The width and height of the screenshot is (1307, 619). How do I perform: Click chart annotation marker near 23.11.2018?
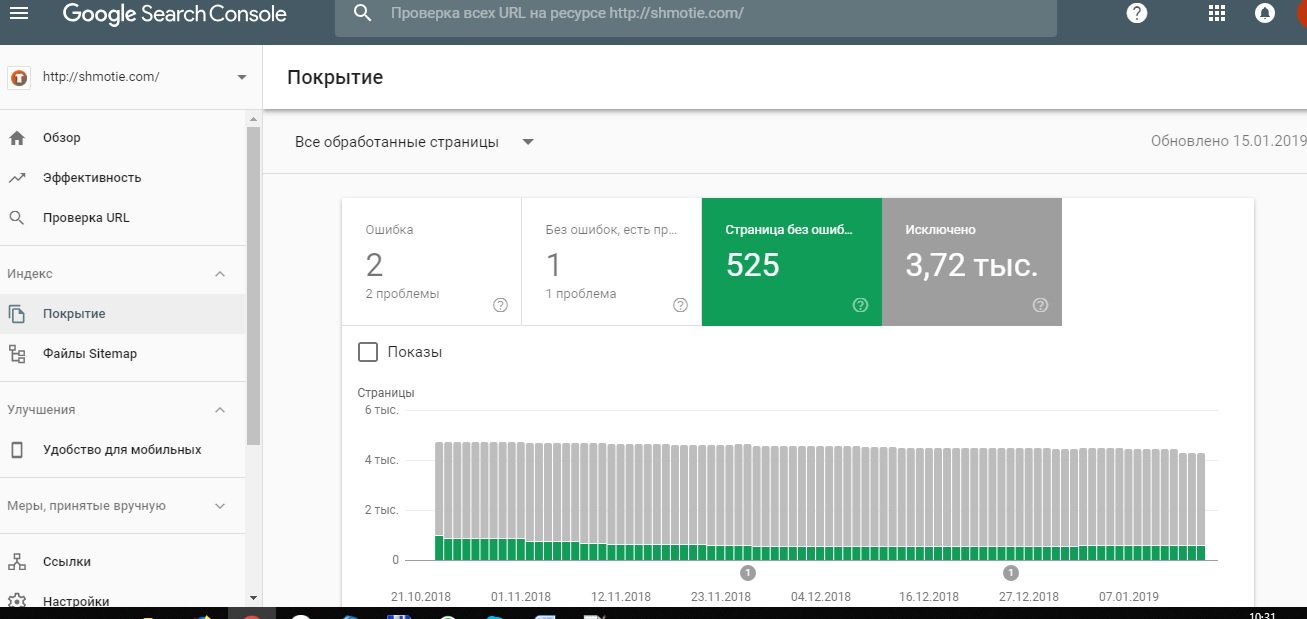click(748, 573)
